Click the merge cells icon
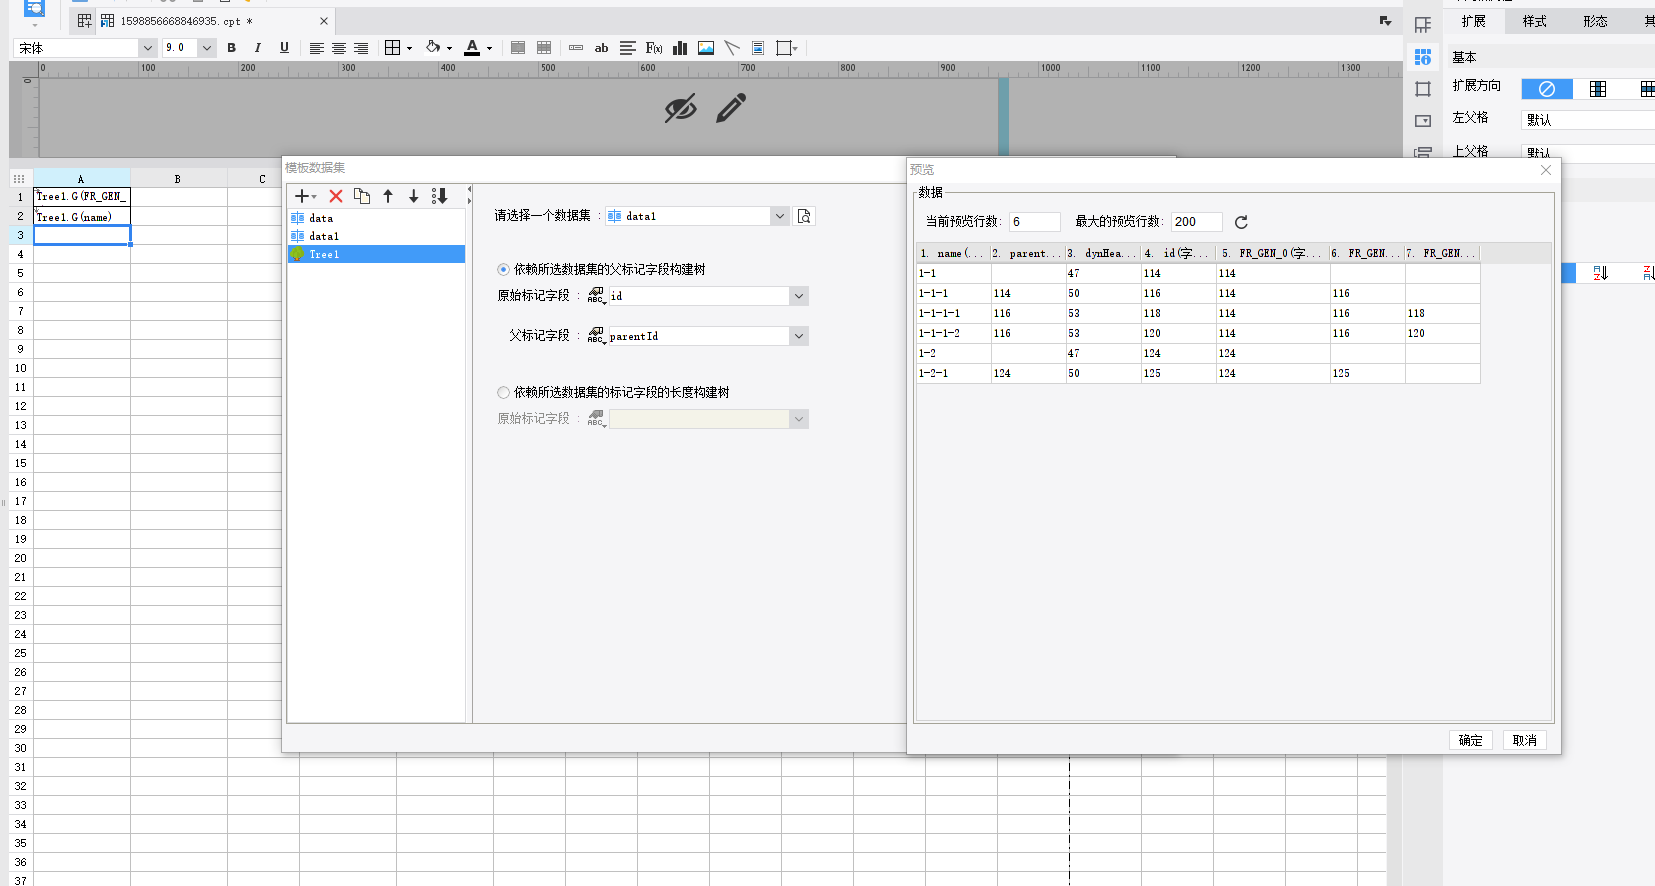Viewport: 1655px width, 886px height. tap(518, 48)
